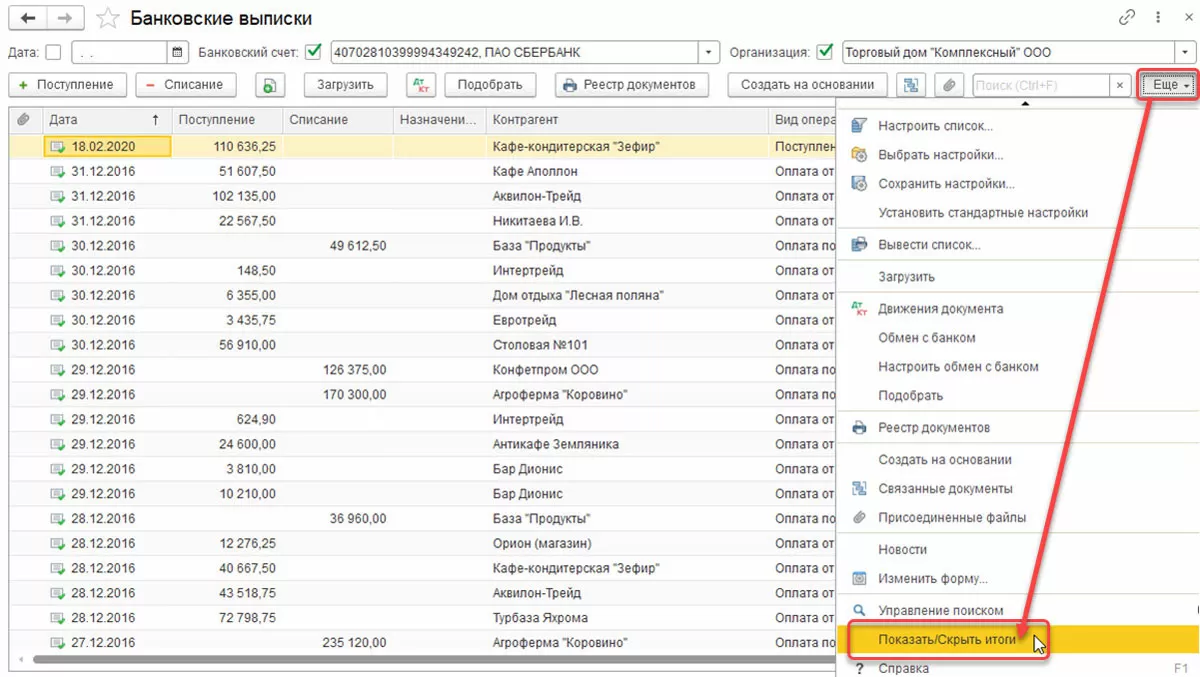Choose Настроить список... from the menu

935,126
